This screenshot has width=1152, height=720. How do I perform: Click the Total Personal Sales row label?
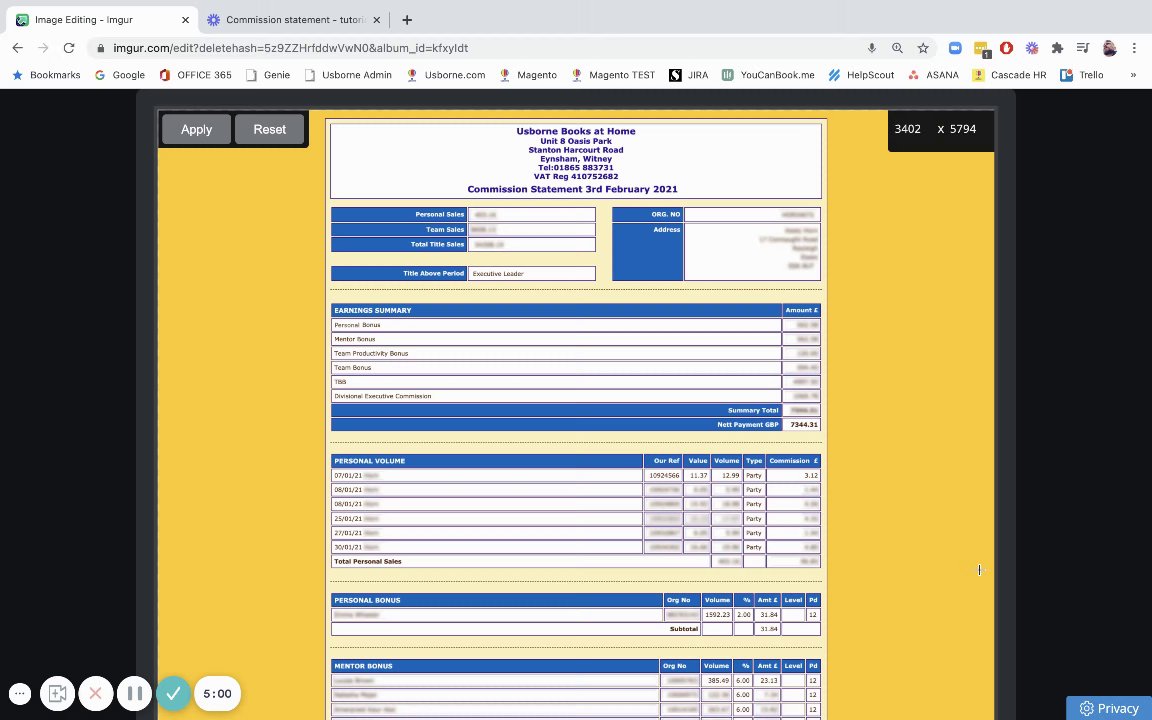[368, 561]
